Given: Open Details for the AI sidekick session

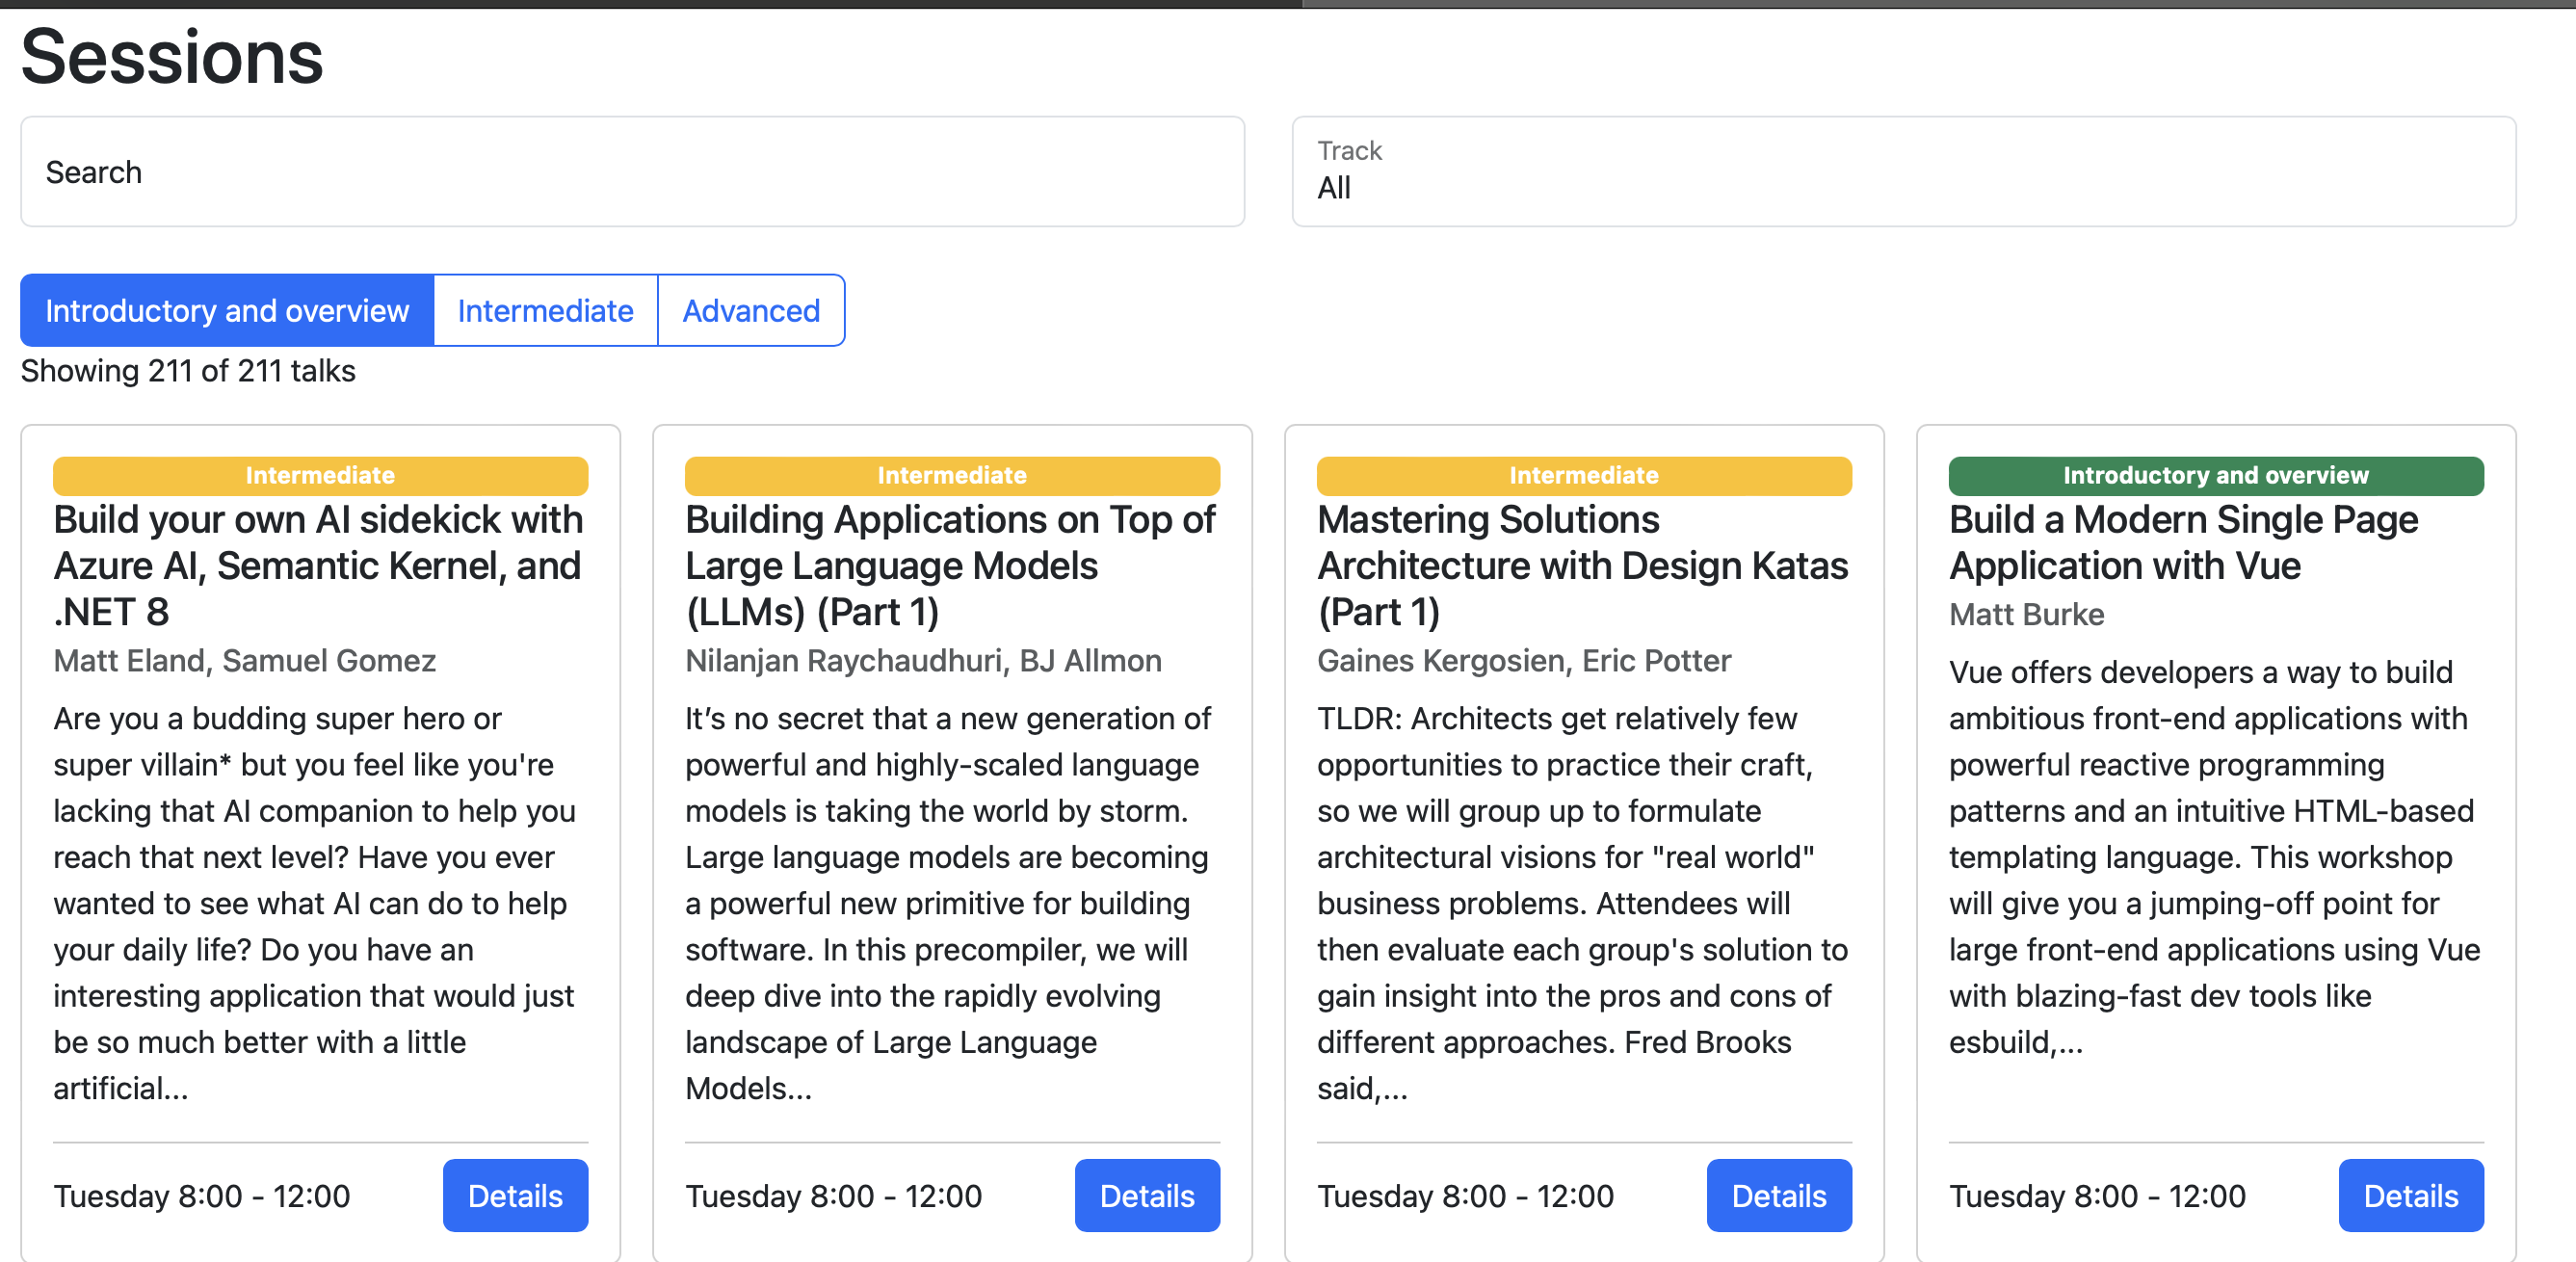Looking at the screenshot, I should (x=515, y=1195).
